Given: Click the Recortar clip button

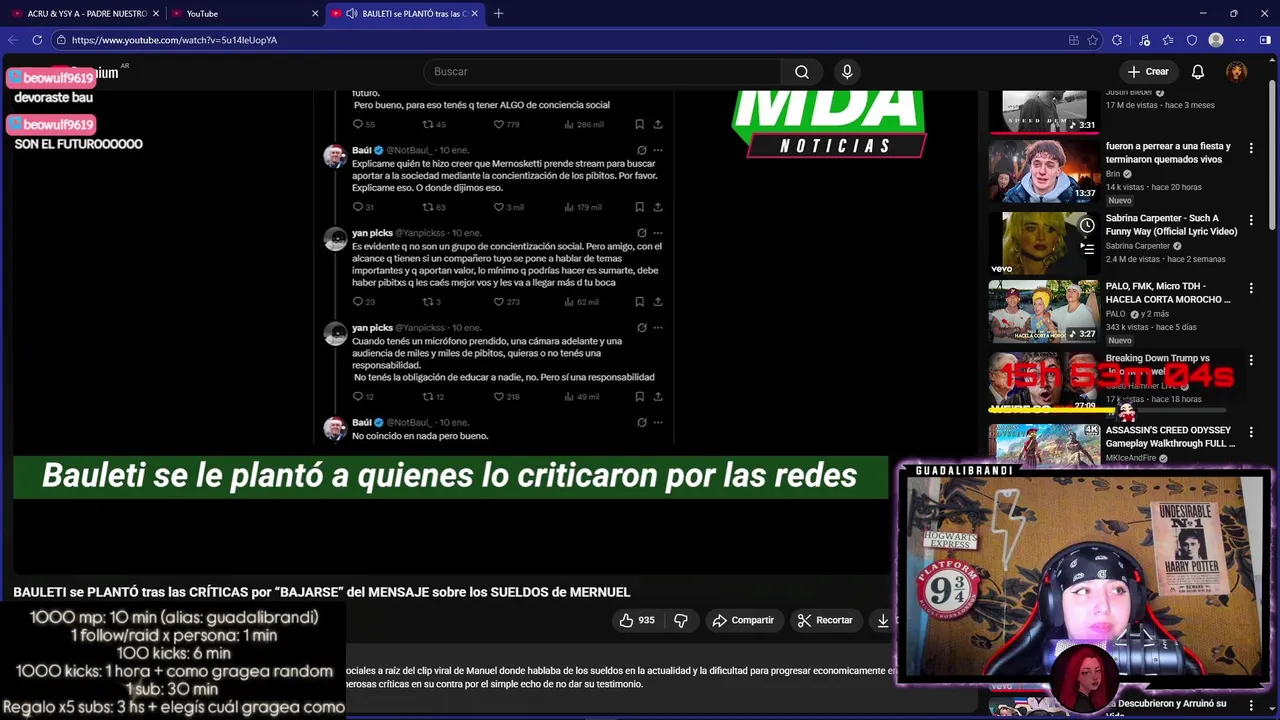Looking at the screenshot, I should tap(825, 620).
